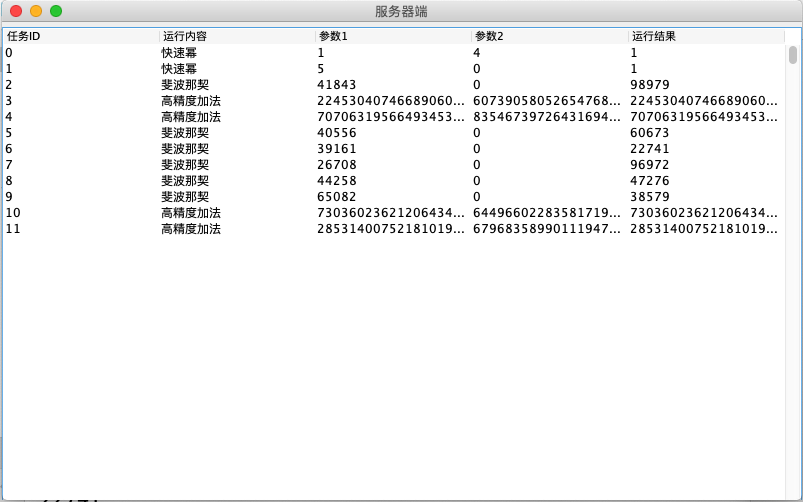The height and width of the screenshot is (502, 803).
Task: Click 参数1 cell starting 2853140075
Action: click(x=391, y=229)
